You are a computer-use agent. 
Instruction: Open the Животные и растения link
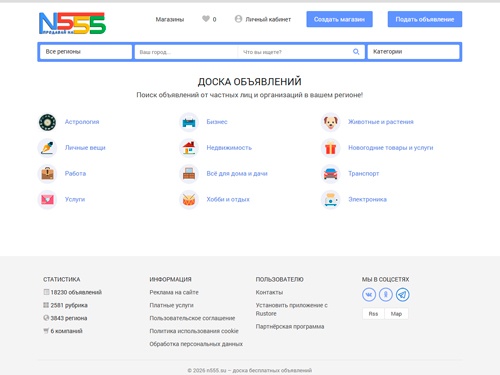[381, 122]
